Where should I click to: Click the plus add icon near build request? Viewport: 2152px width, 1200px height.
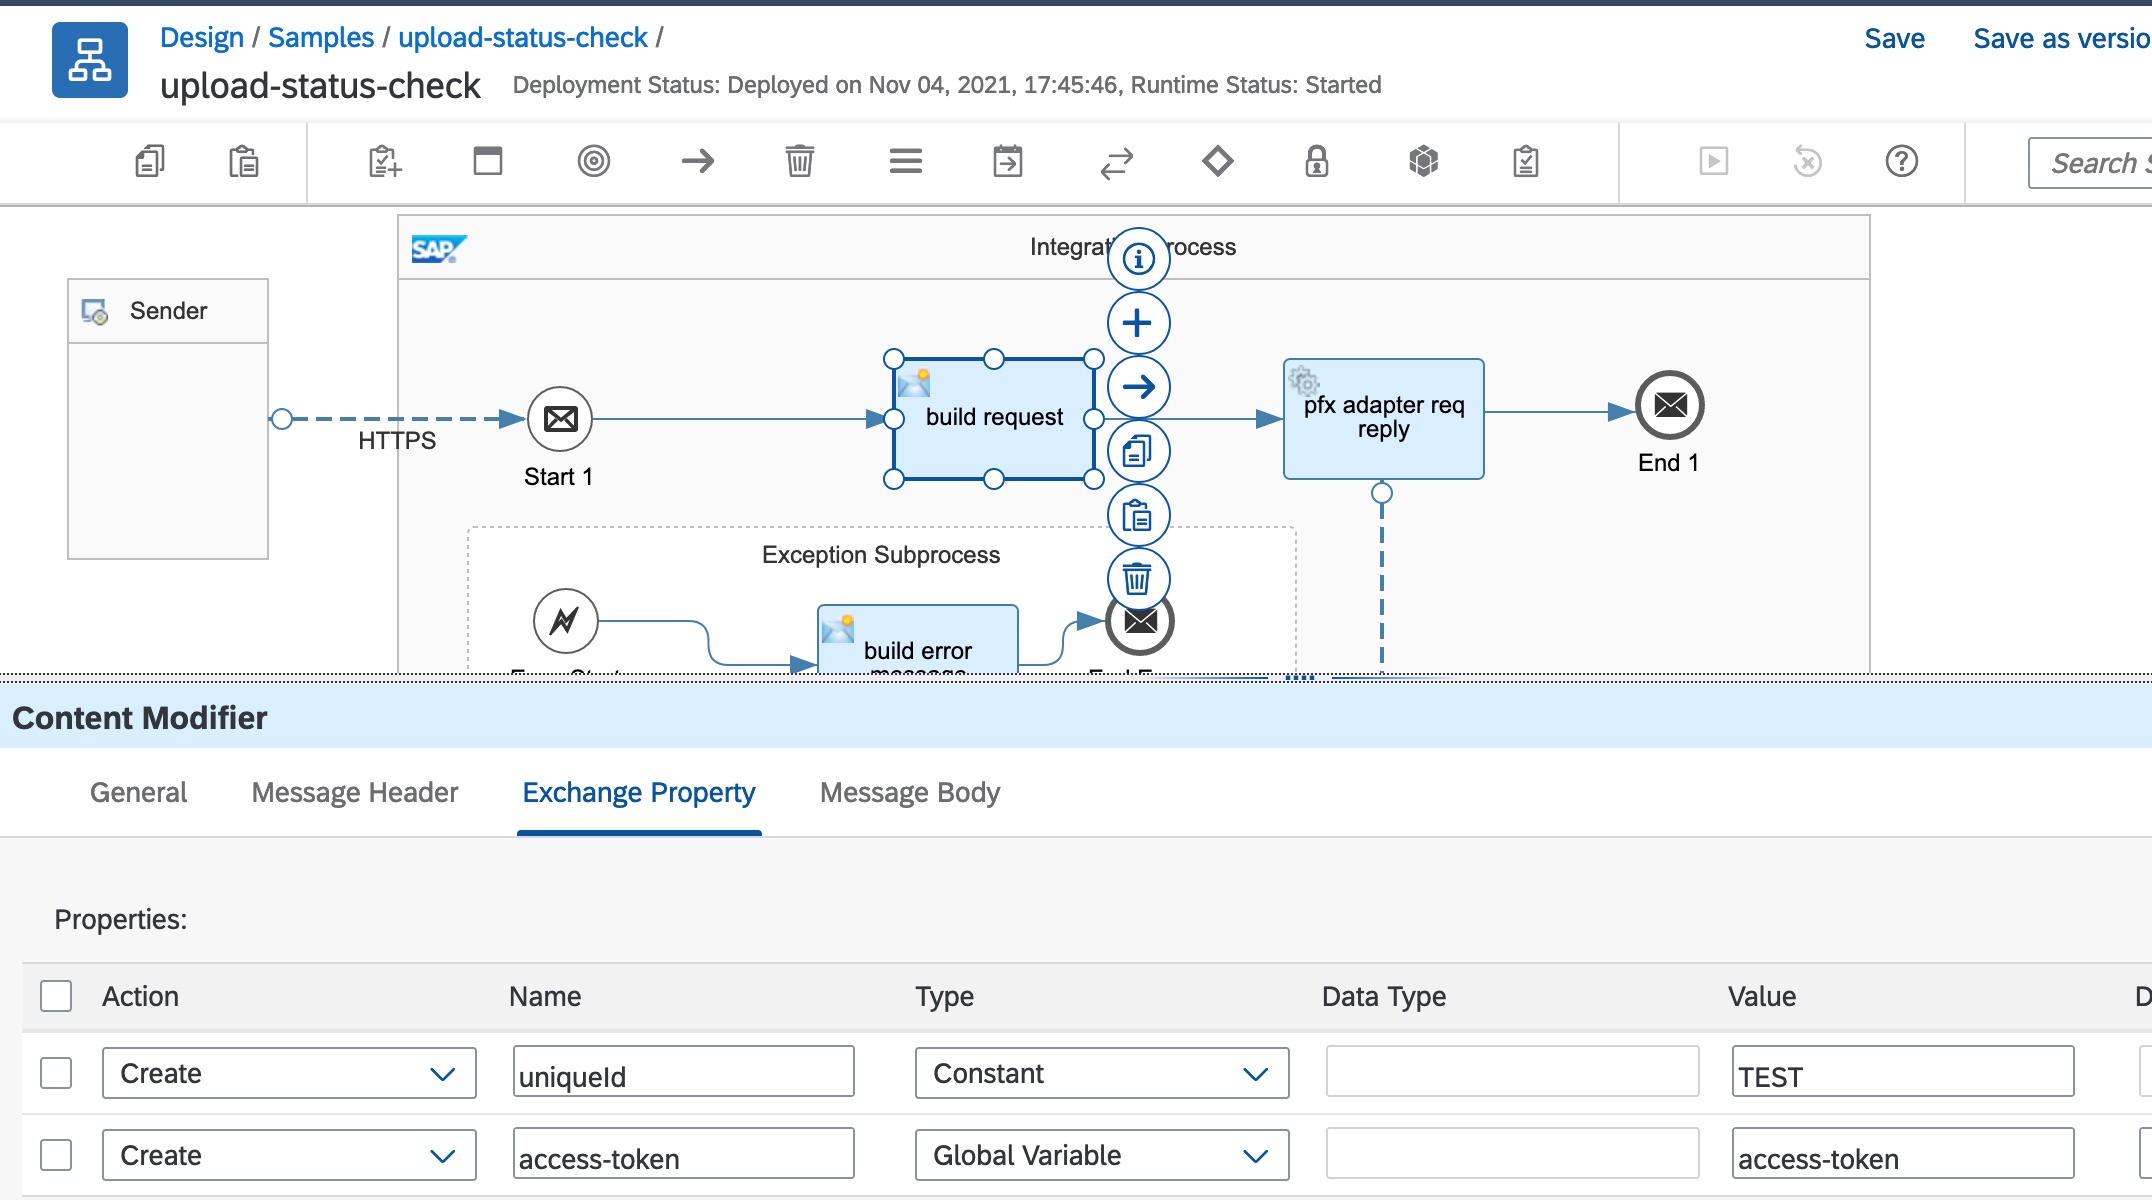click(x=1138, y=323)
